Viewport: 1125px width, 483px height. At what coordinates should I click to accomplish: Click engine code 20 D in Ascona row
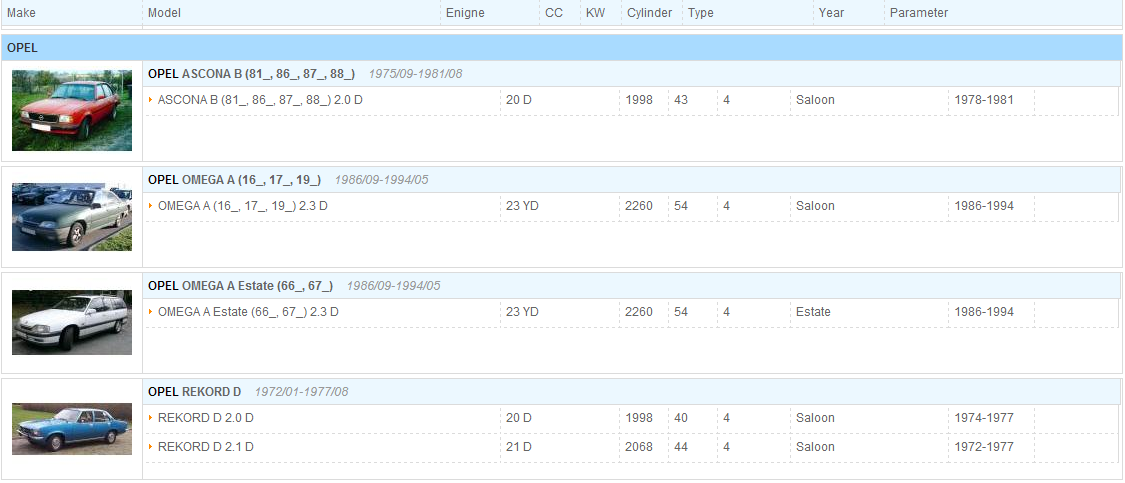coord(519,100)
